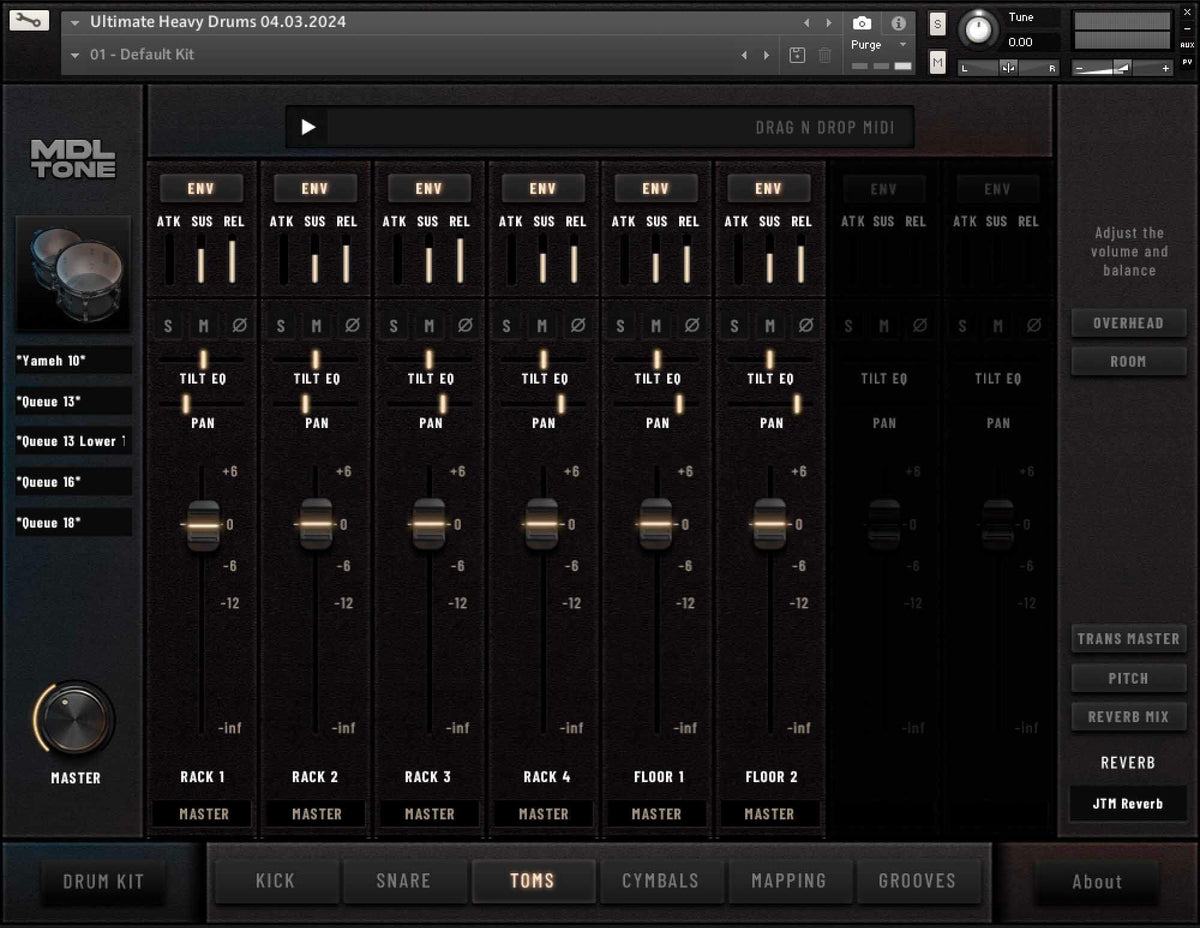Screen dimensions: 1200x928
Task: Click the Tune knob
Action: (978, 30)
